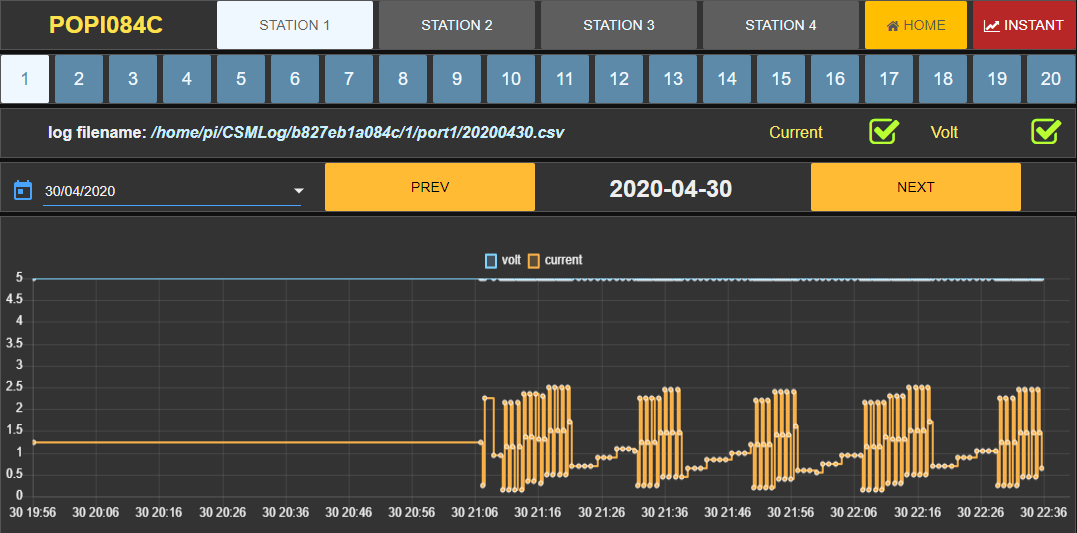Click the 30/04/2020 date input field
The width and height of the screenshot is (1077, 533).
pos(160,191)
